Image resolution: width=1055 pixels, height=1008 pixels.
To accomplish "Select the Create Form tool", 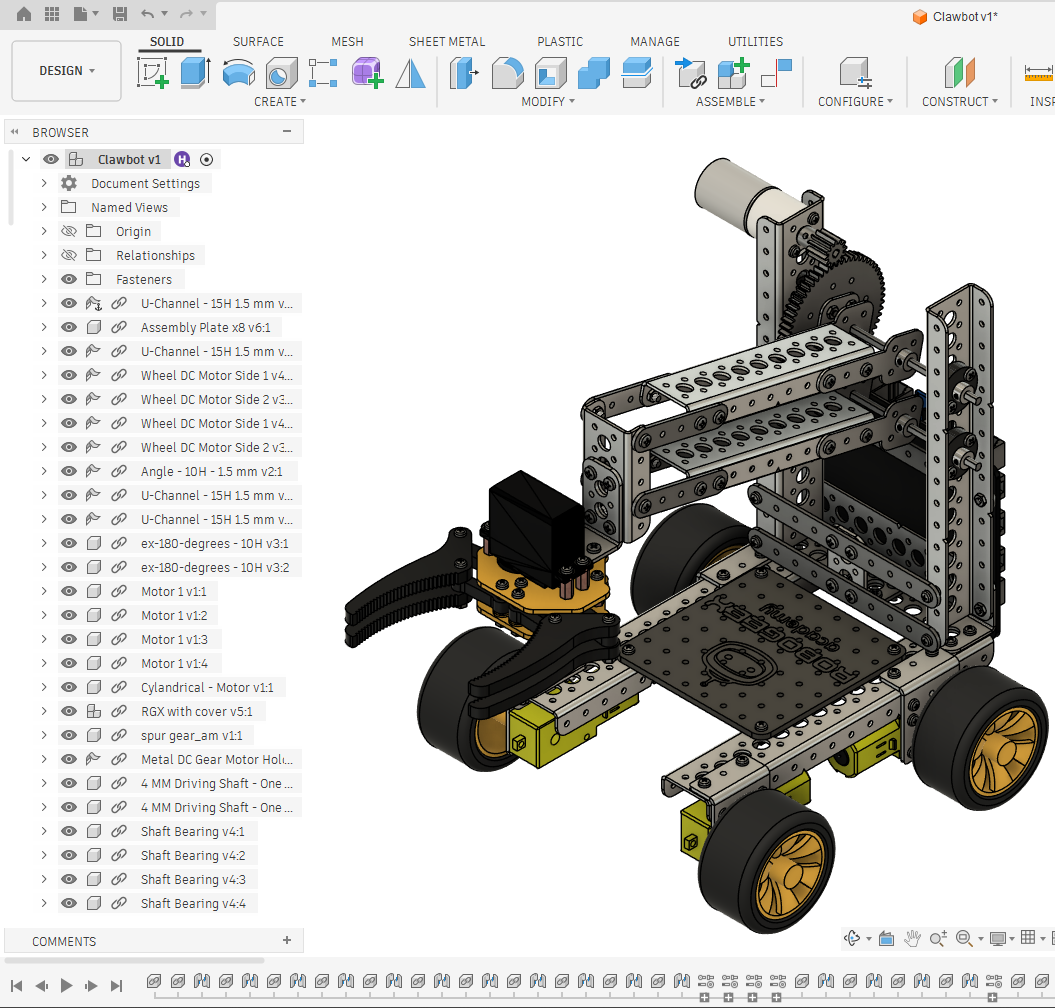I will (367, 73).
